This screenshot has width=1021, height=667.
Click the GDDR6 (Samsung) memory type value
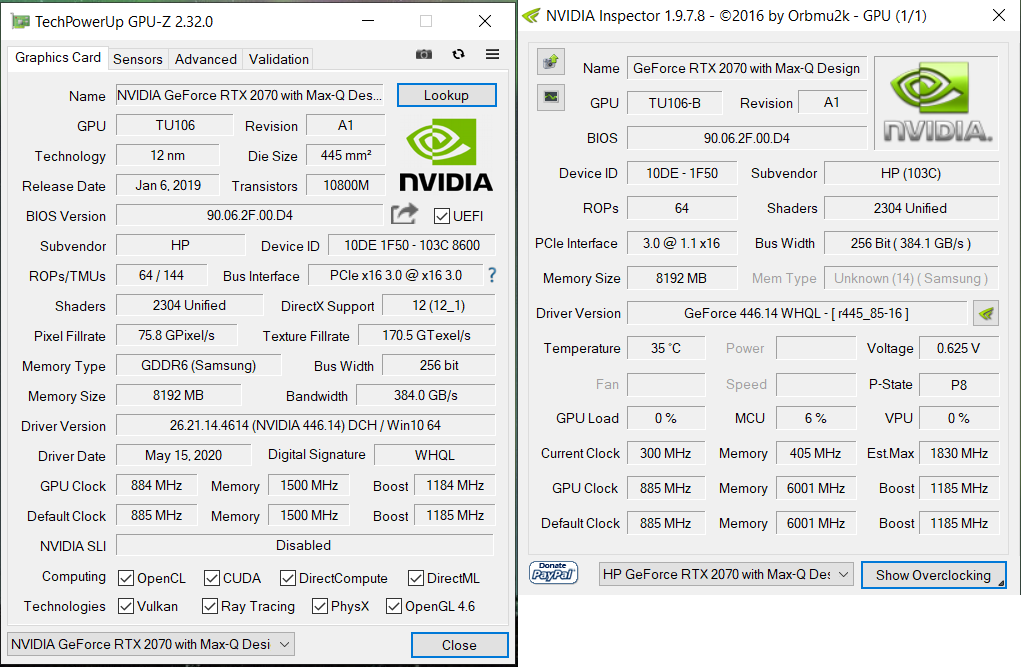tap(199, 365)
